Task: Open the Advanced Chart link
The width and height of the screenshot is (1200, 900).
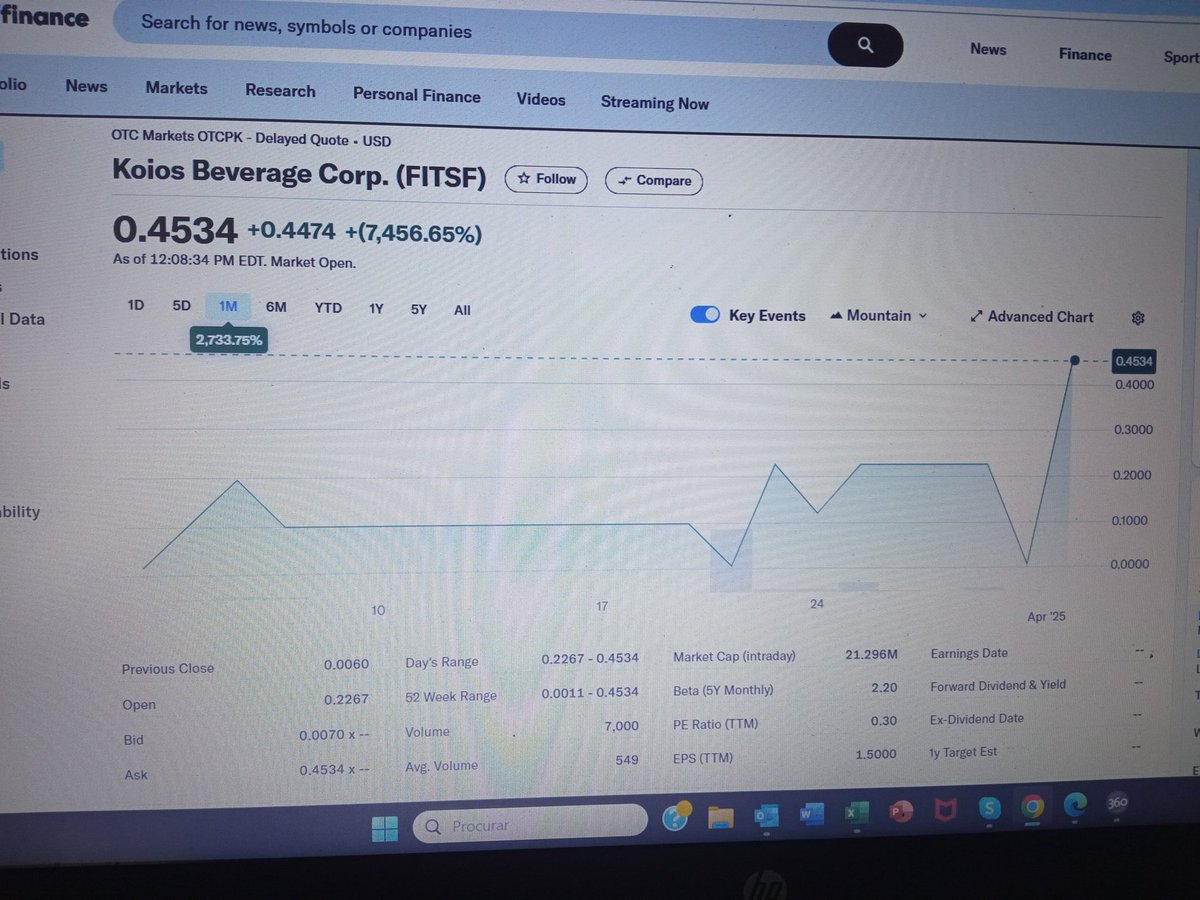Action: [1032, 316]
